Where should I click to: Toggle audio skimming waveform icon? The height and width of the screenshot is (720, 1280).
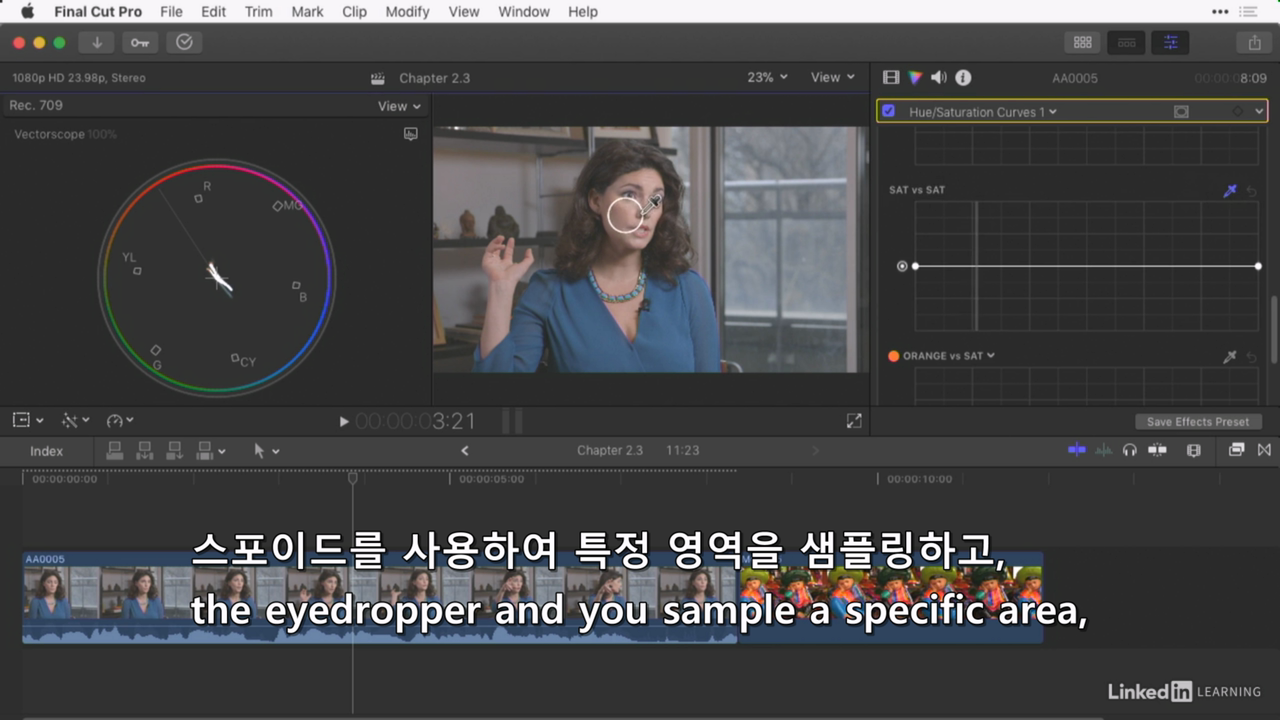pos(1104,450)
